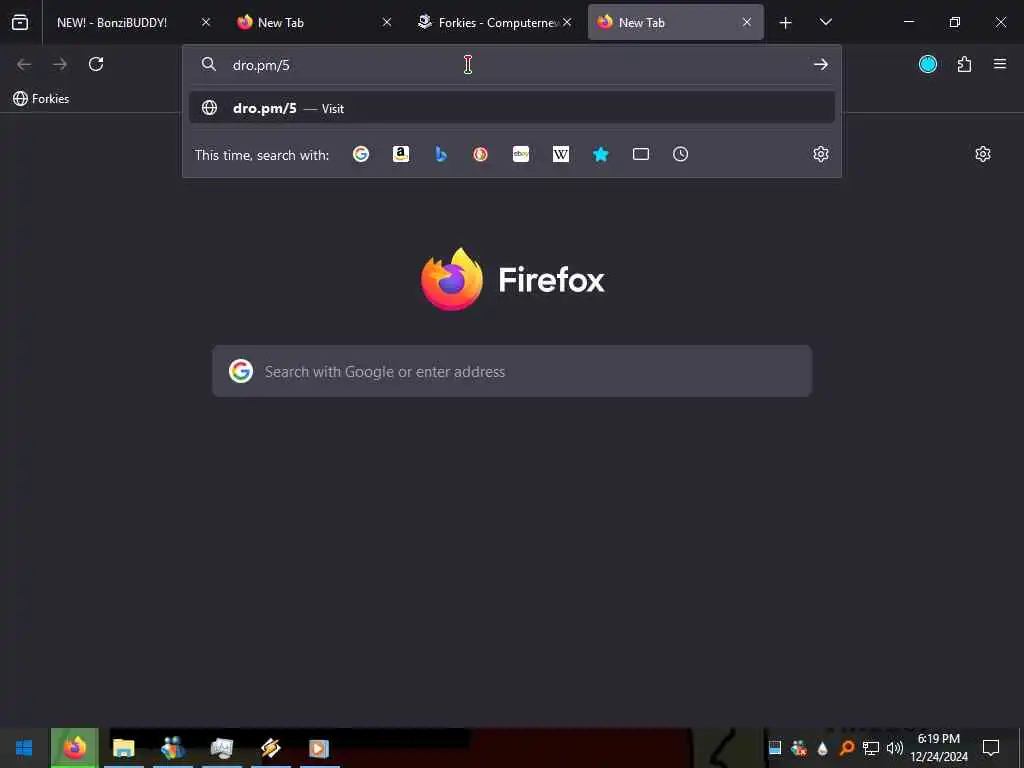Close the active New Tab
The height and width of the screenshot is (768, 1024).
[x=747, y=22]
